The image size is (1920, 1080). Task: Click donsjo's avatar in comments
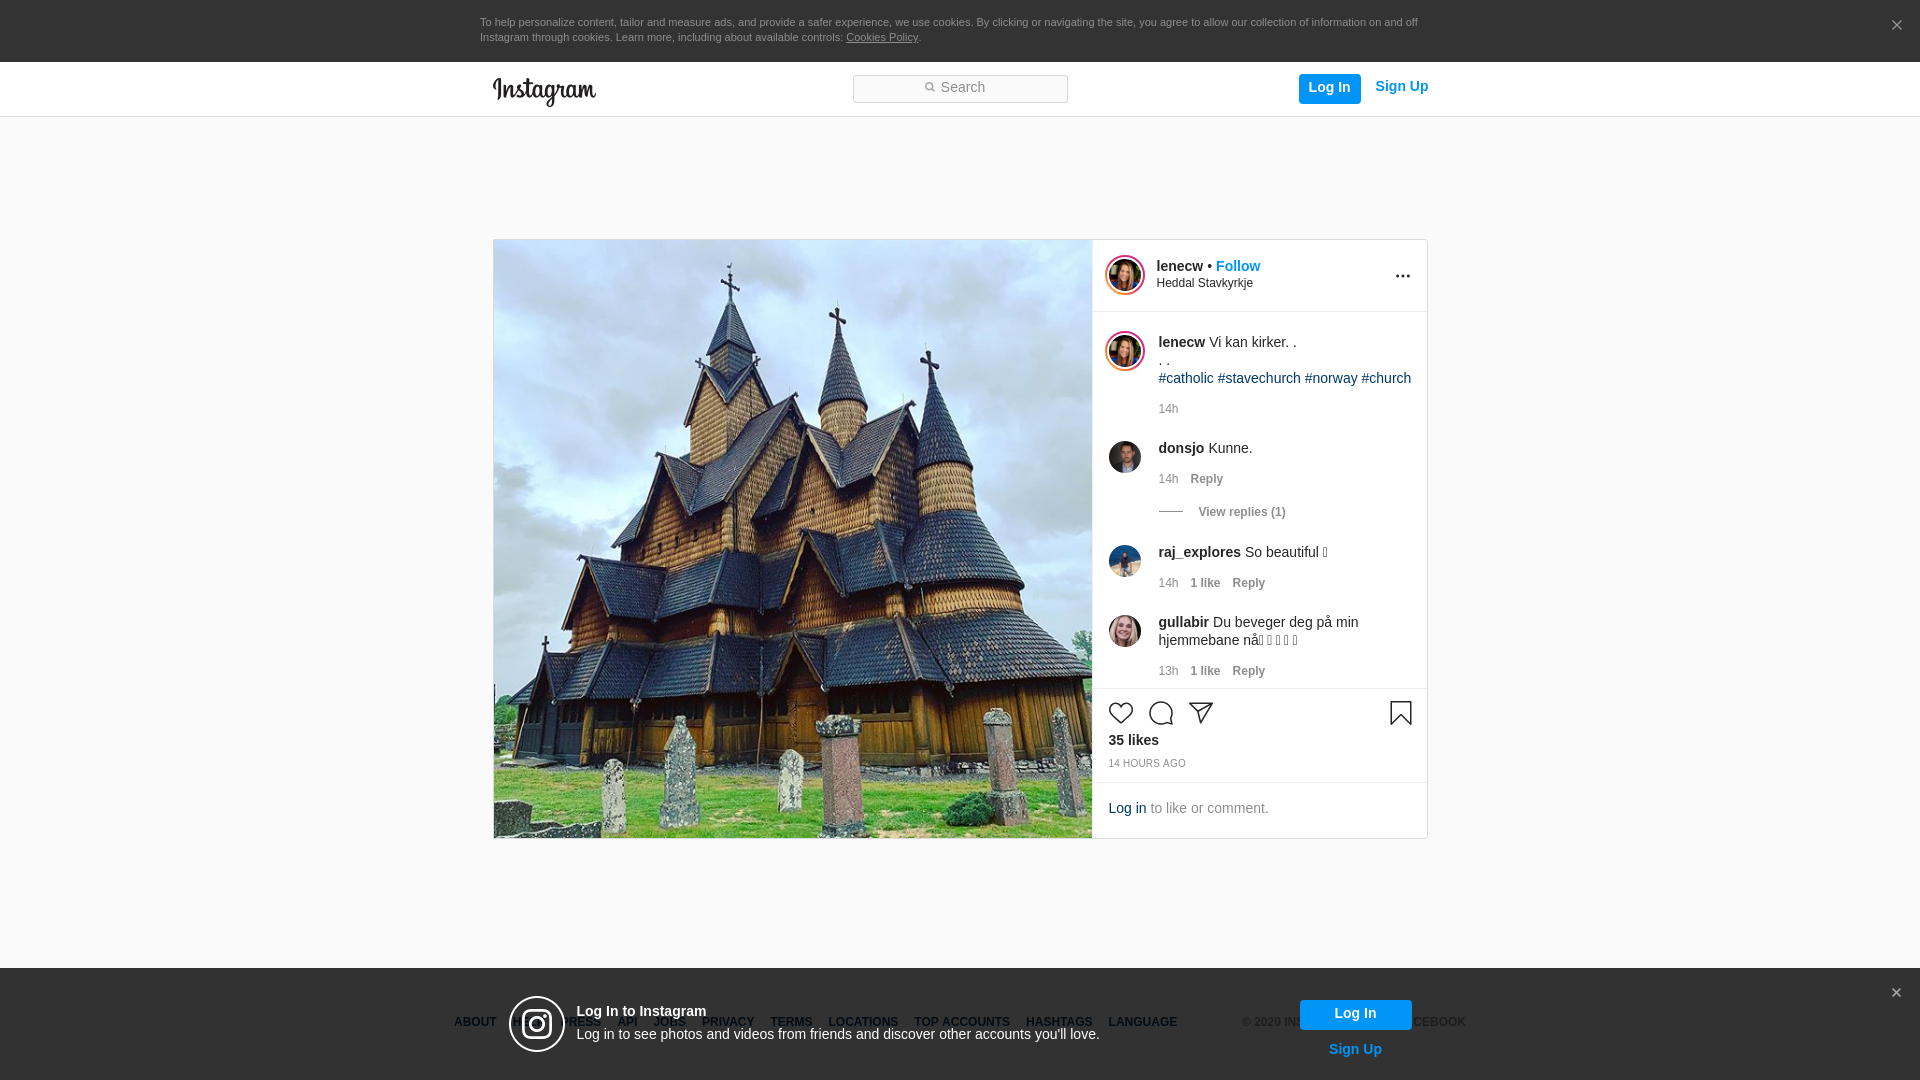pyautogui.click(x=1124, y=457)
